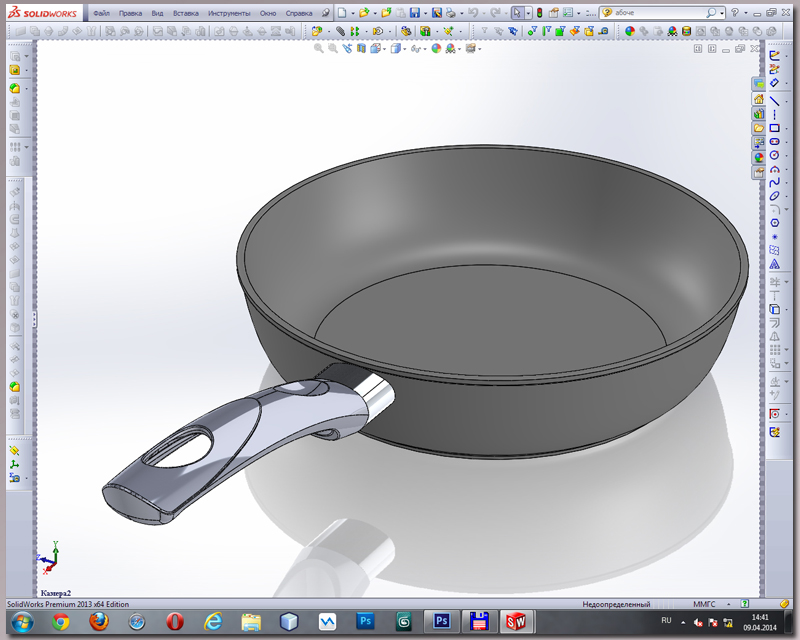The image size is (800, 640).
Task: Expand the Save button dropdown arrow
Action: 426,14
